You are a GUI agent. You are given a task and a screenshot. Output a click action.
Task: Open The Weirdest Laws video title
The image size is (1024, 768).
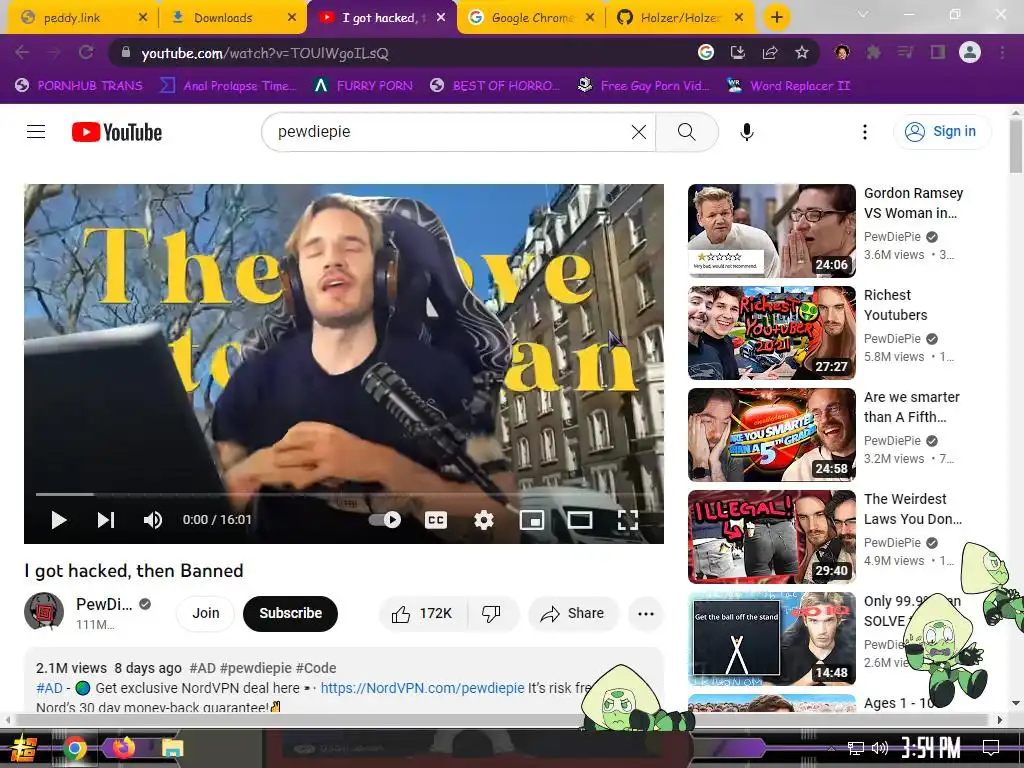click(x=912, y=509)
